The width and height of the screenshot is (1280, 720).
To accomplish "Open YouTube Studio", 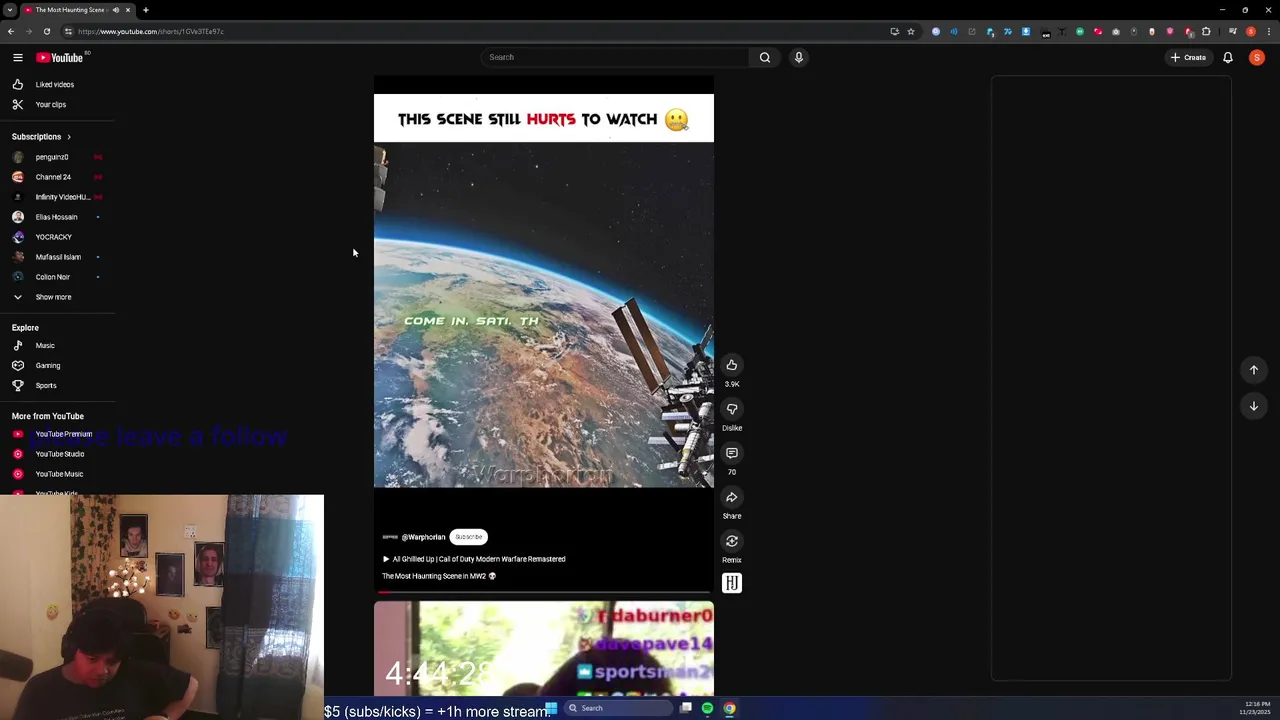I will click(x=60, y=454).
